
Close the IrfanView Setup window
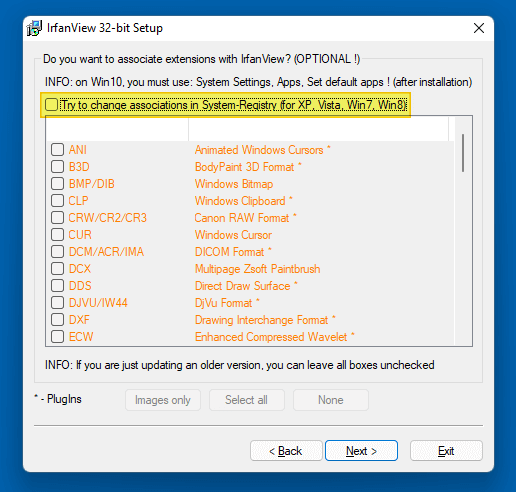click(479, 28)
